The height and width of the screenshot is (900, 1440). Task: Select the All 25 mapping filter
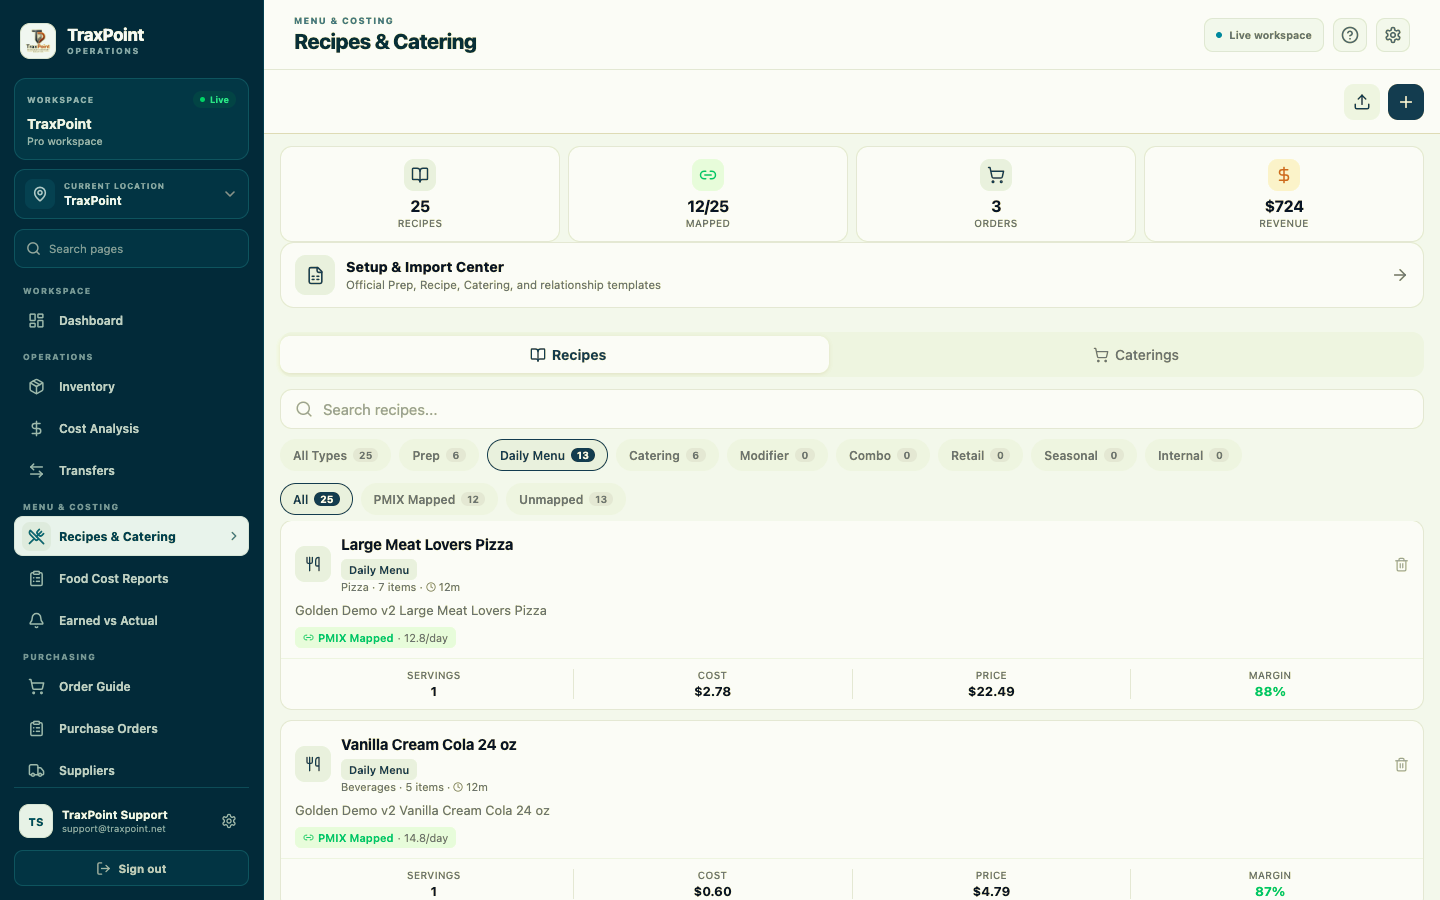316,499
